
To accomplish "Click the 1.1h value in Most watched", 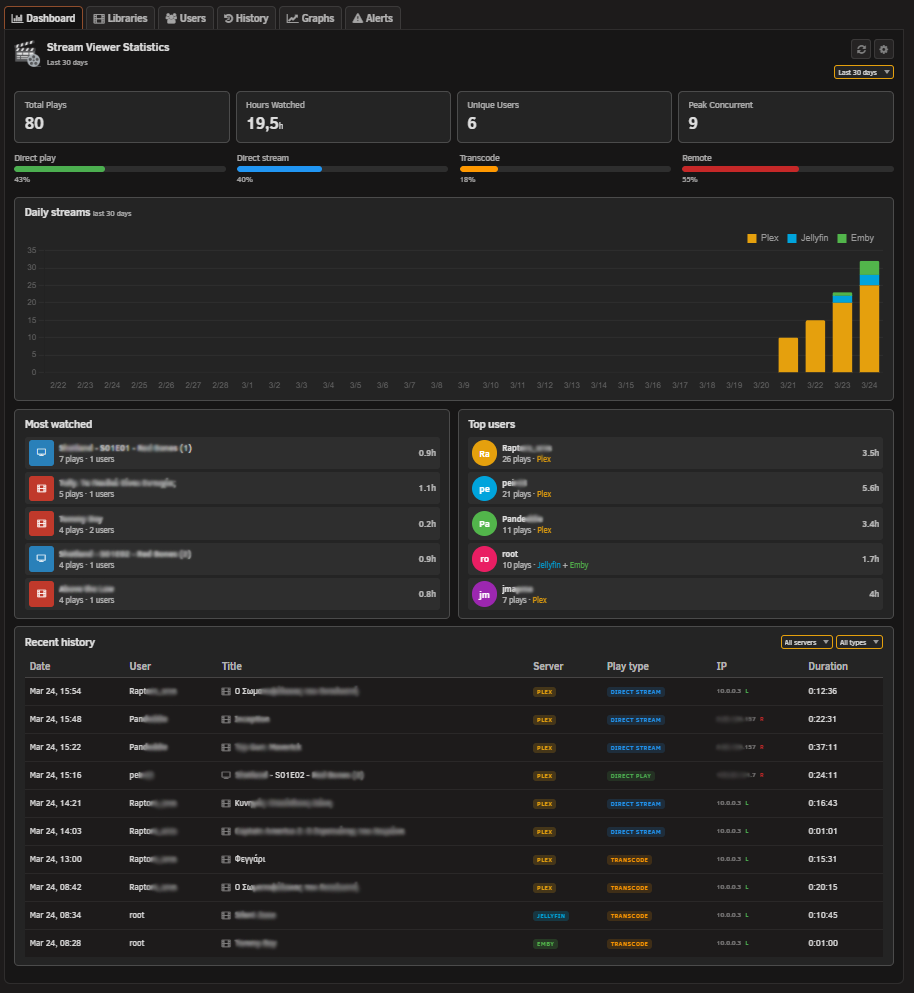I will pos(427,488).
